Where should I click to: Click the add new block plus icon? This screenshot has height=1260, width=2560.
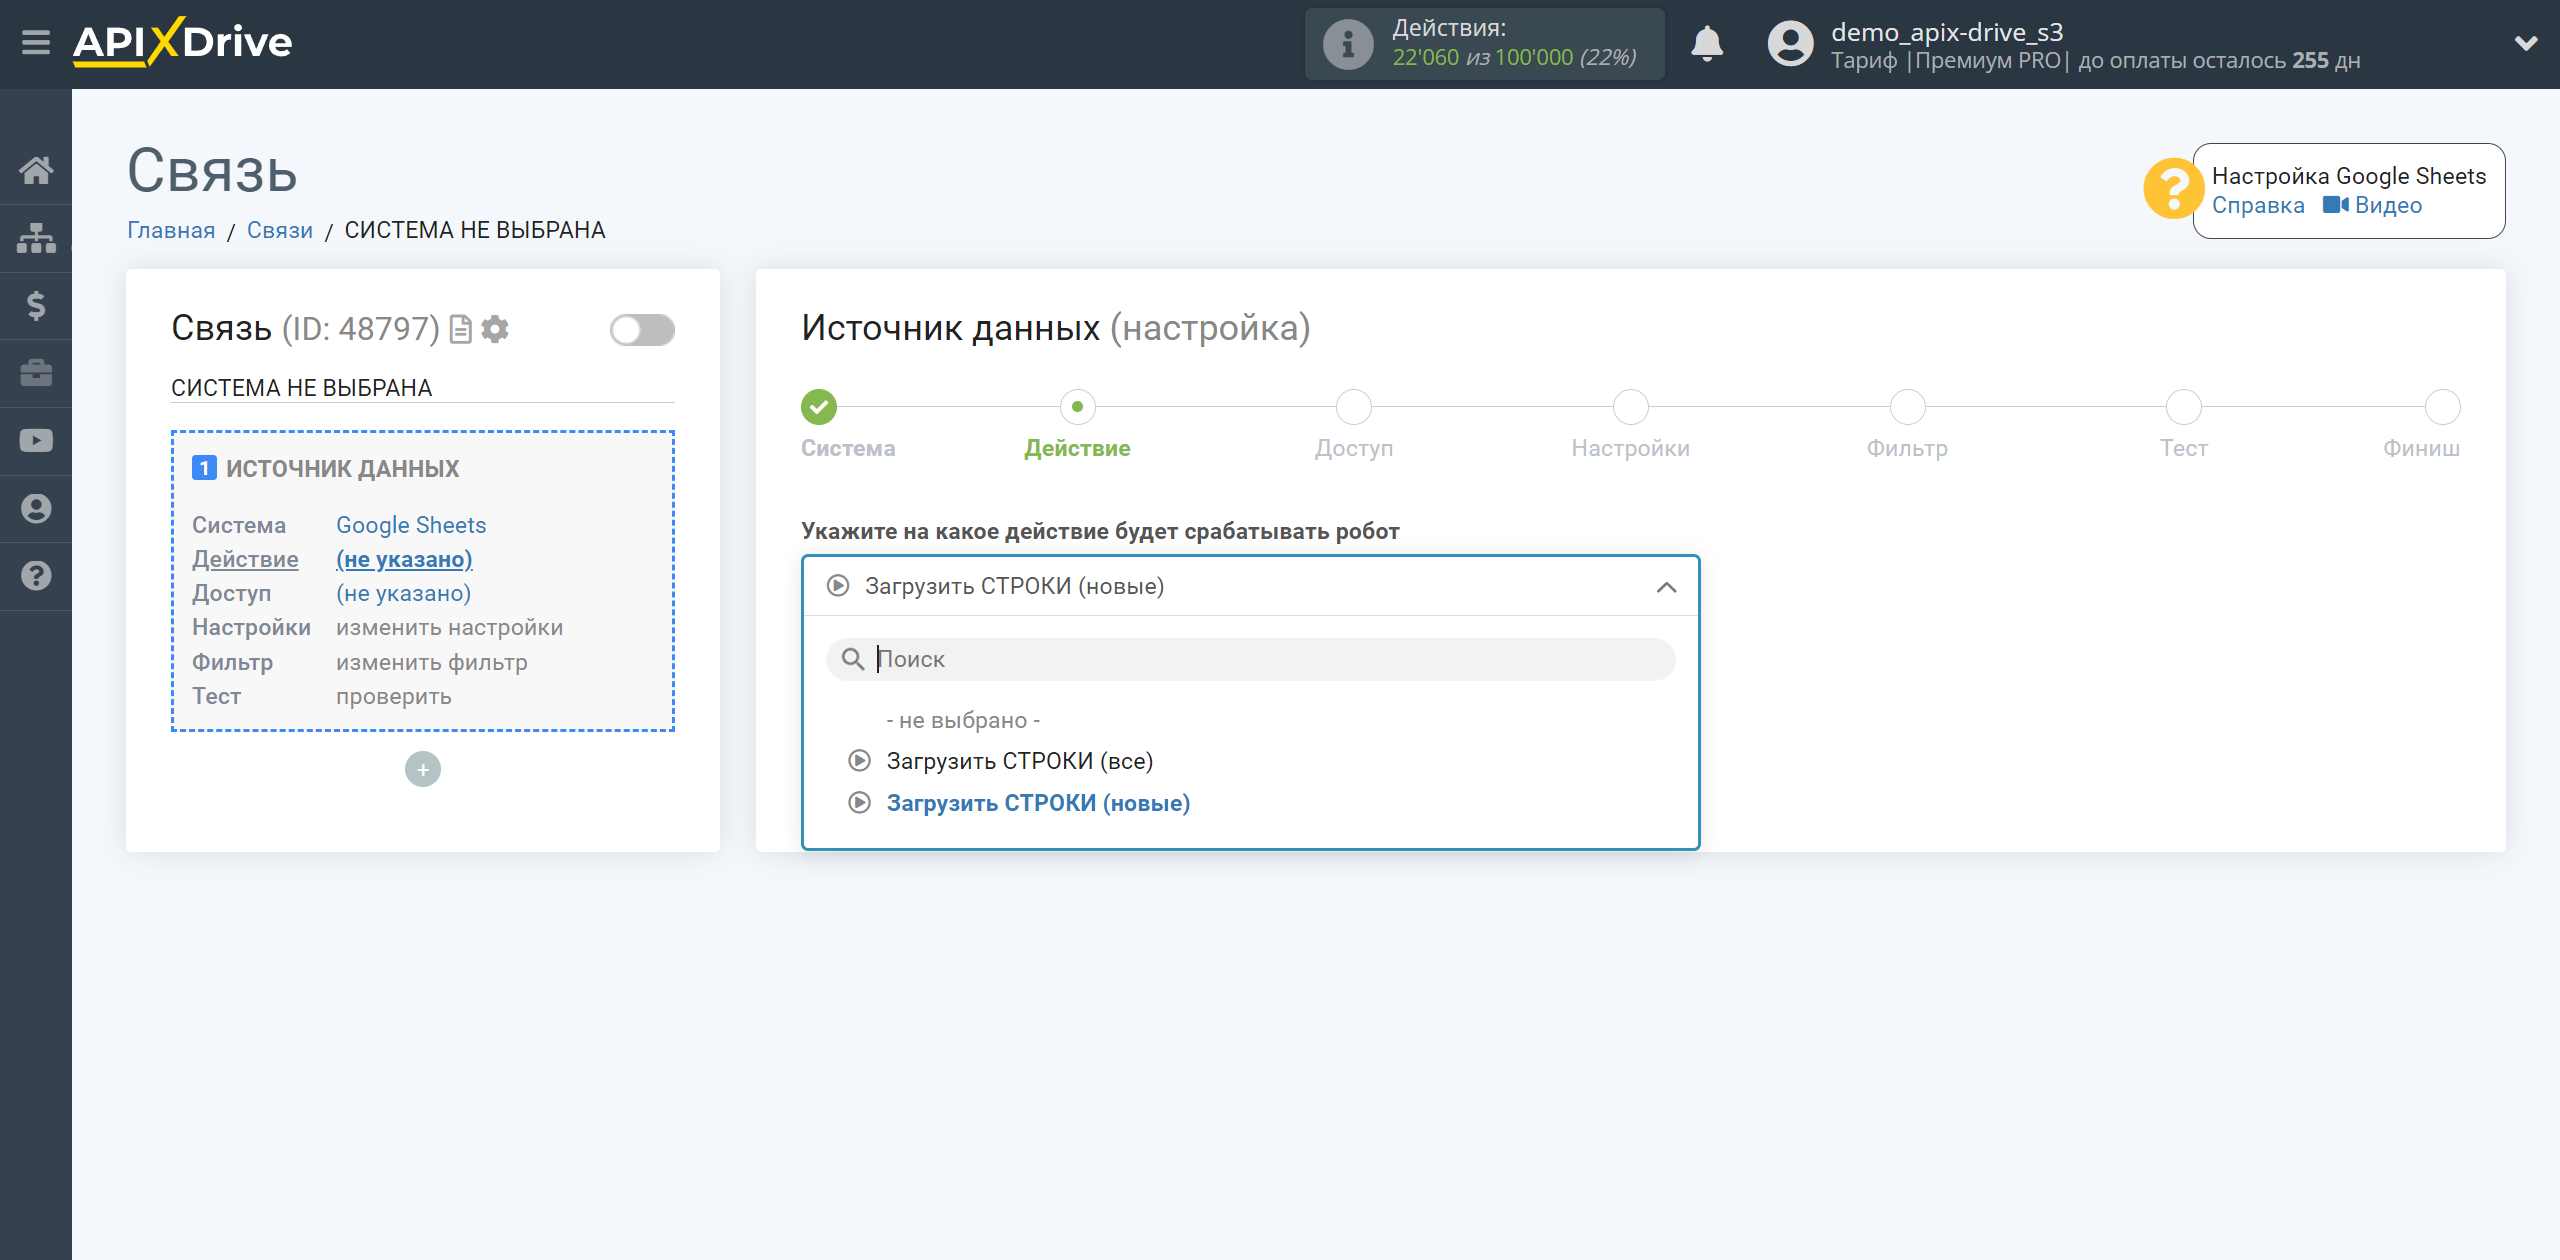tap(421, 767)
